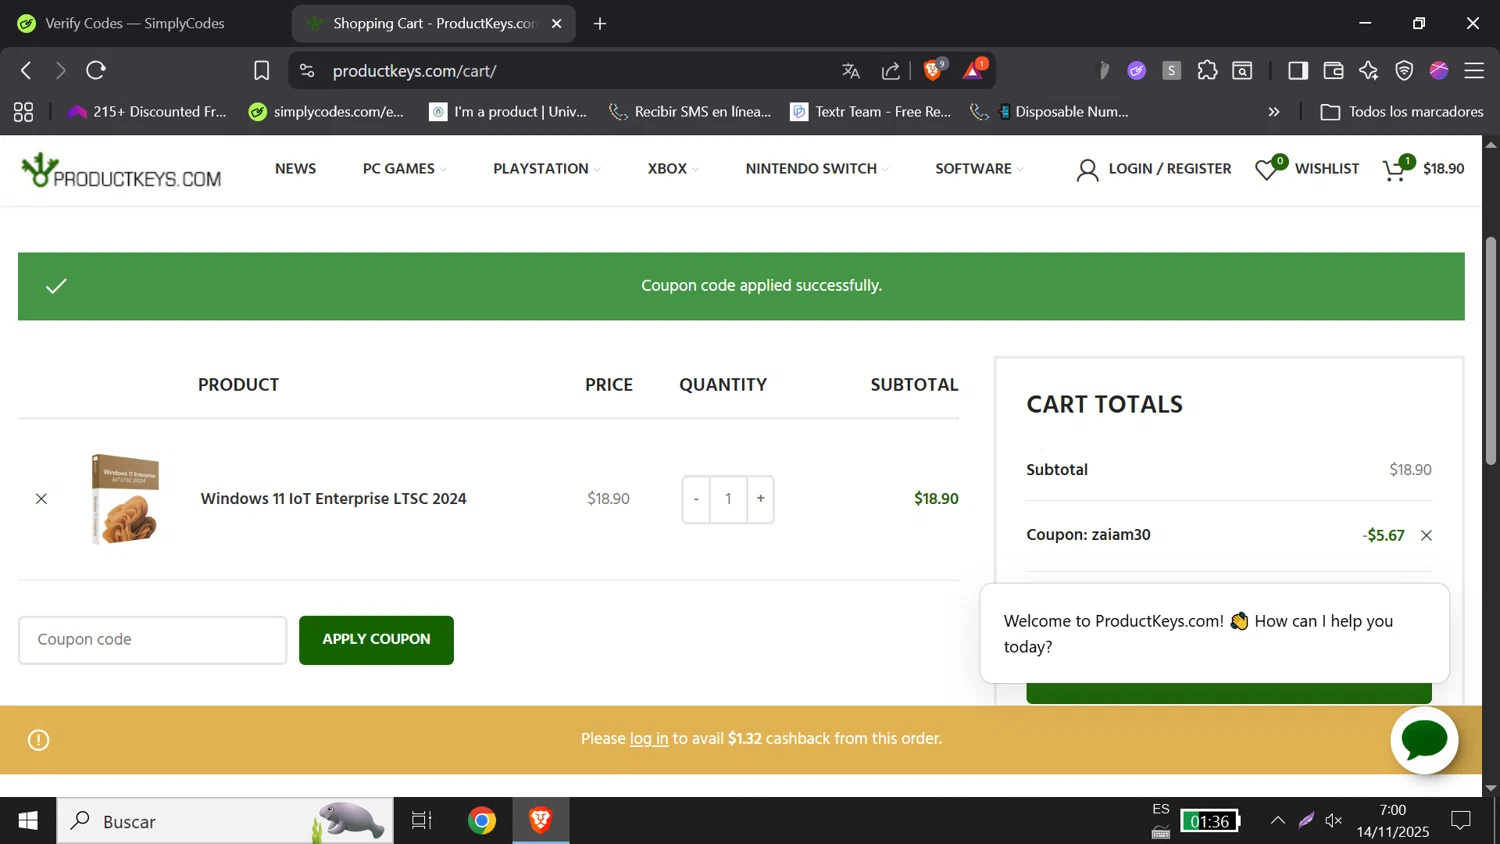Image resolution: width=1500 pixels, height=844 pixels.
Task: Click the APPLY COUPON button
Action: pos(376,640)
